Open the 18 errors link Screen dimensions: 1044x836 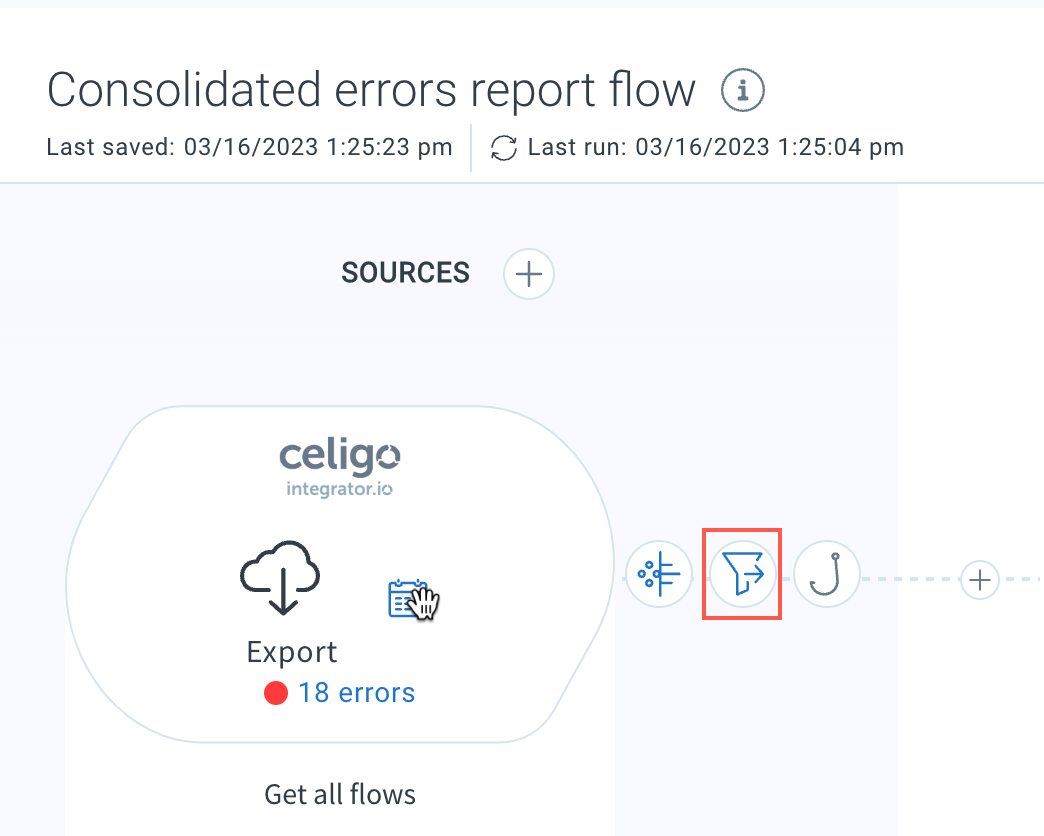[357, 692]
